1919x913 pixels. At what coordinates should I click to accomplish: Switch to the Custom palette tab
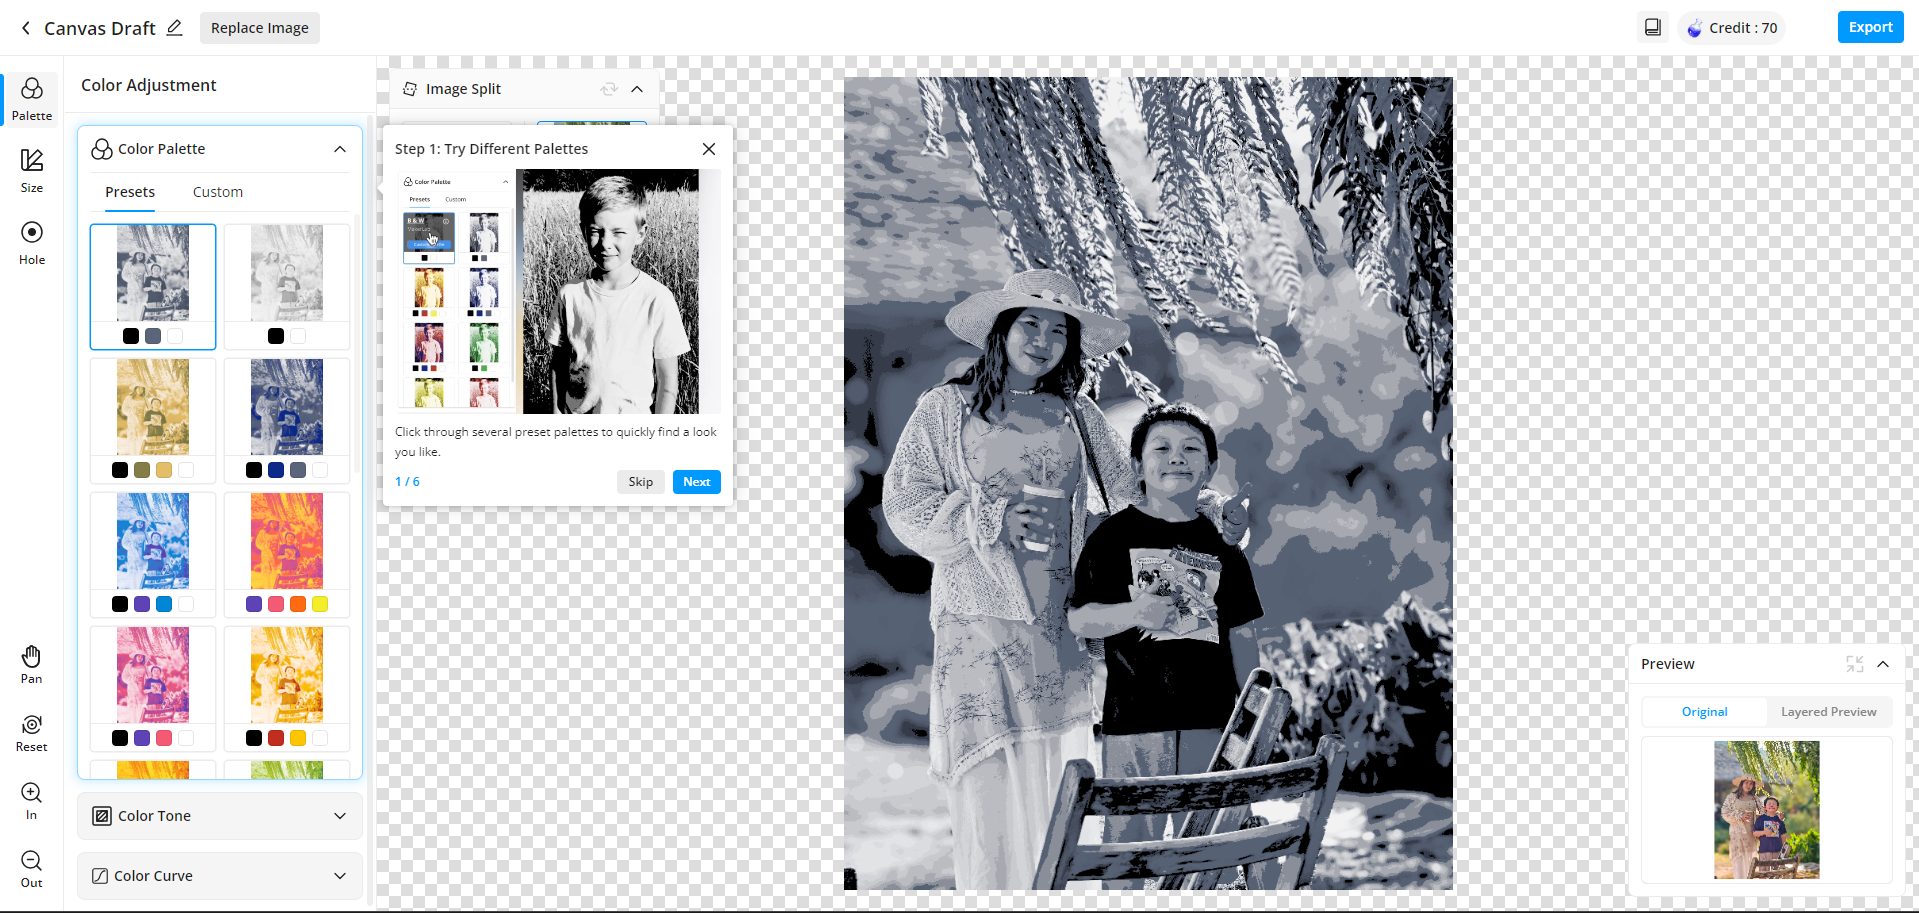point(217,192)
